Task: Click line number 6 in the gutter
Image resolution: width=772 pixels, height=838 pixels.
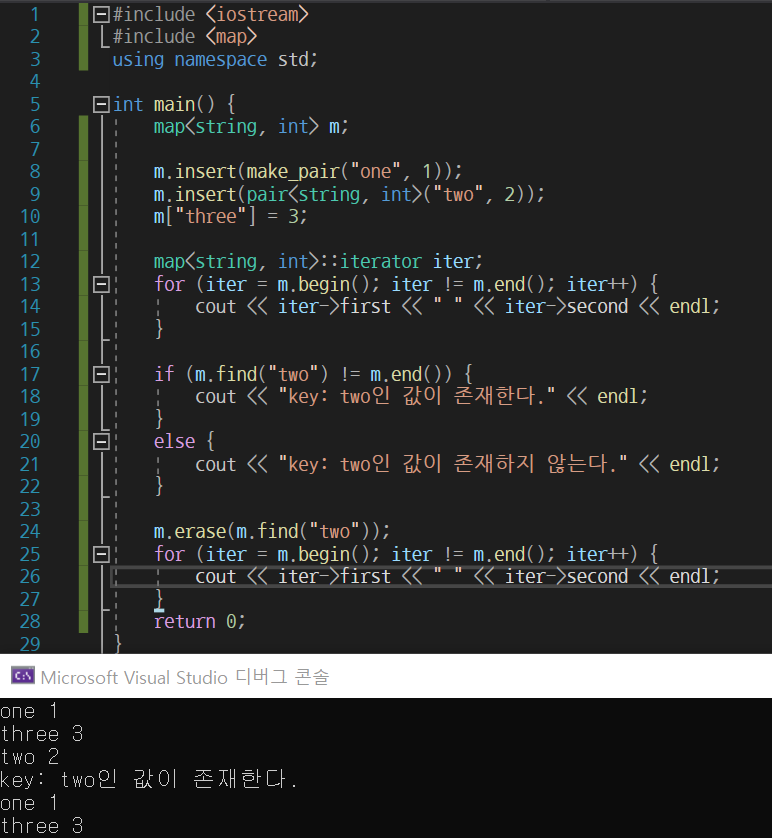Action: pos(35,127)
